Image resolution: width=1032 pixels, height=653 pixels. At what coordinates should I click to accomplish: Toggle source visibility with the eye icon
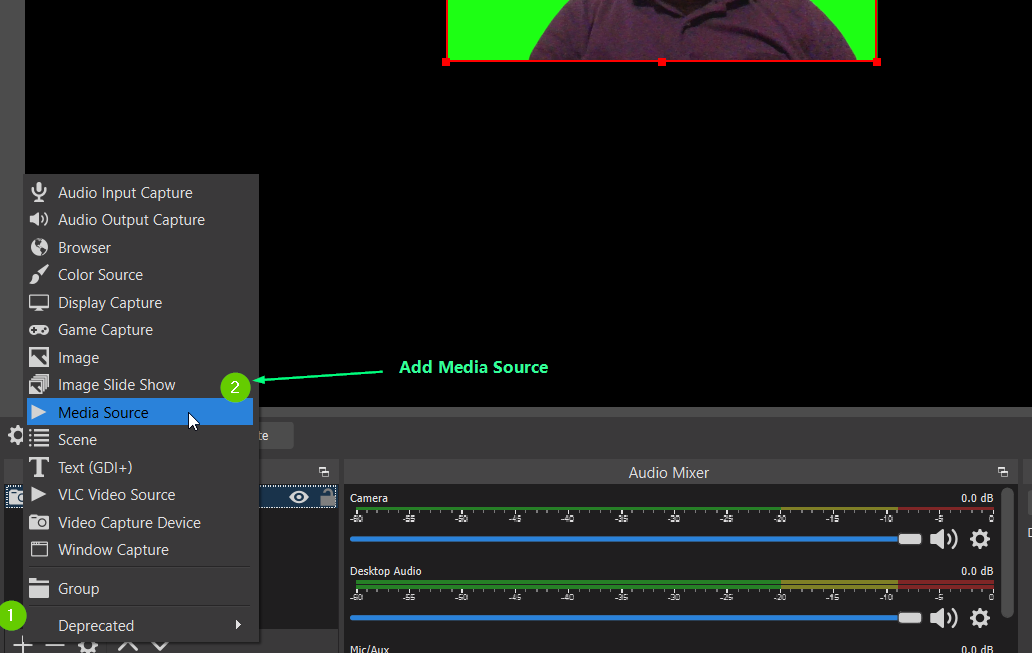point(298,497)
